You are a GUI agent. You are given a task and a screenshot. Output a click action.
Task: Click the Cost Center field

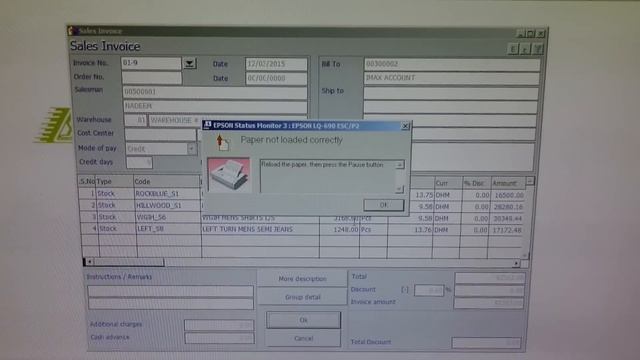160,134
